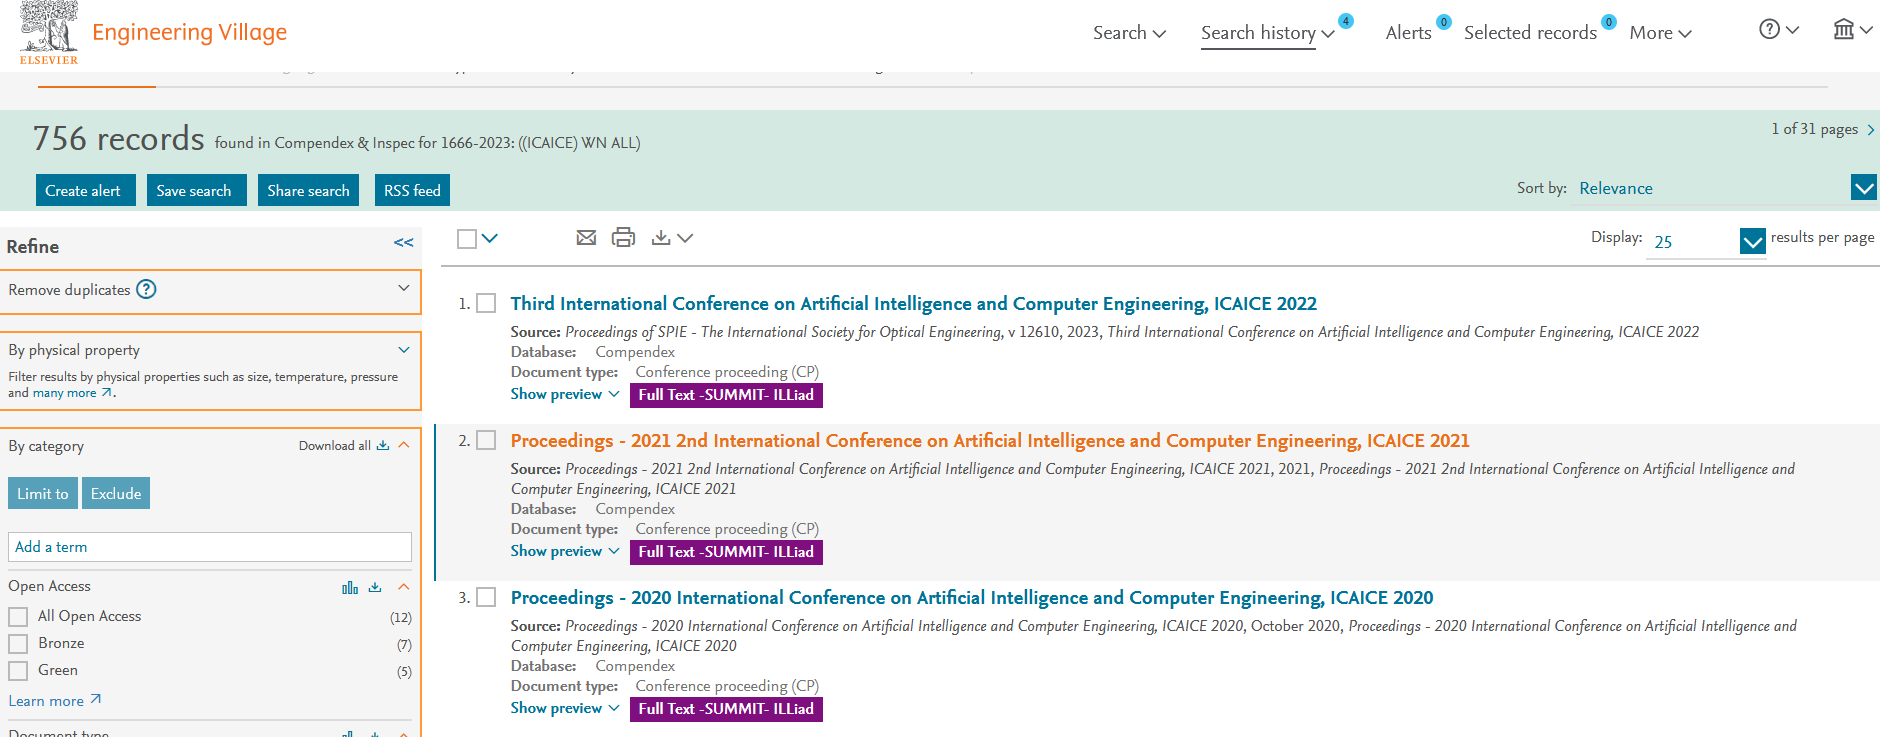This screenshot has width=1880, height=737.
Task: Show preview for ICAICE 2022 record
Action: click(565, 394)
